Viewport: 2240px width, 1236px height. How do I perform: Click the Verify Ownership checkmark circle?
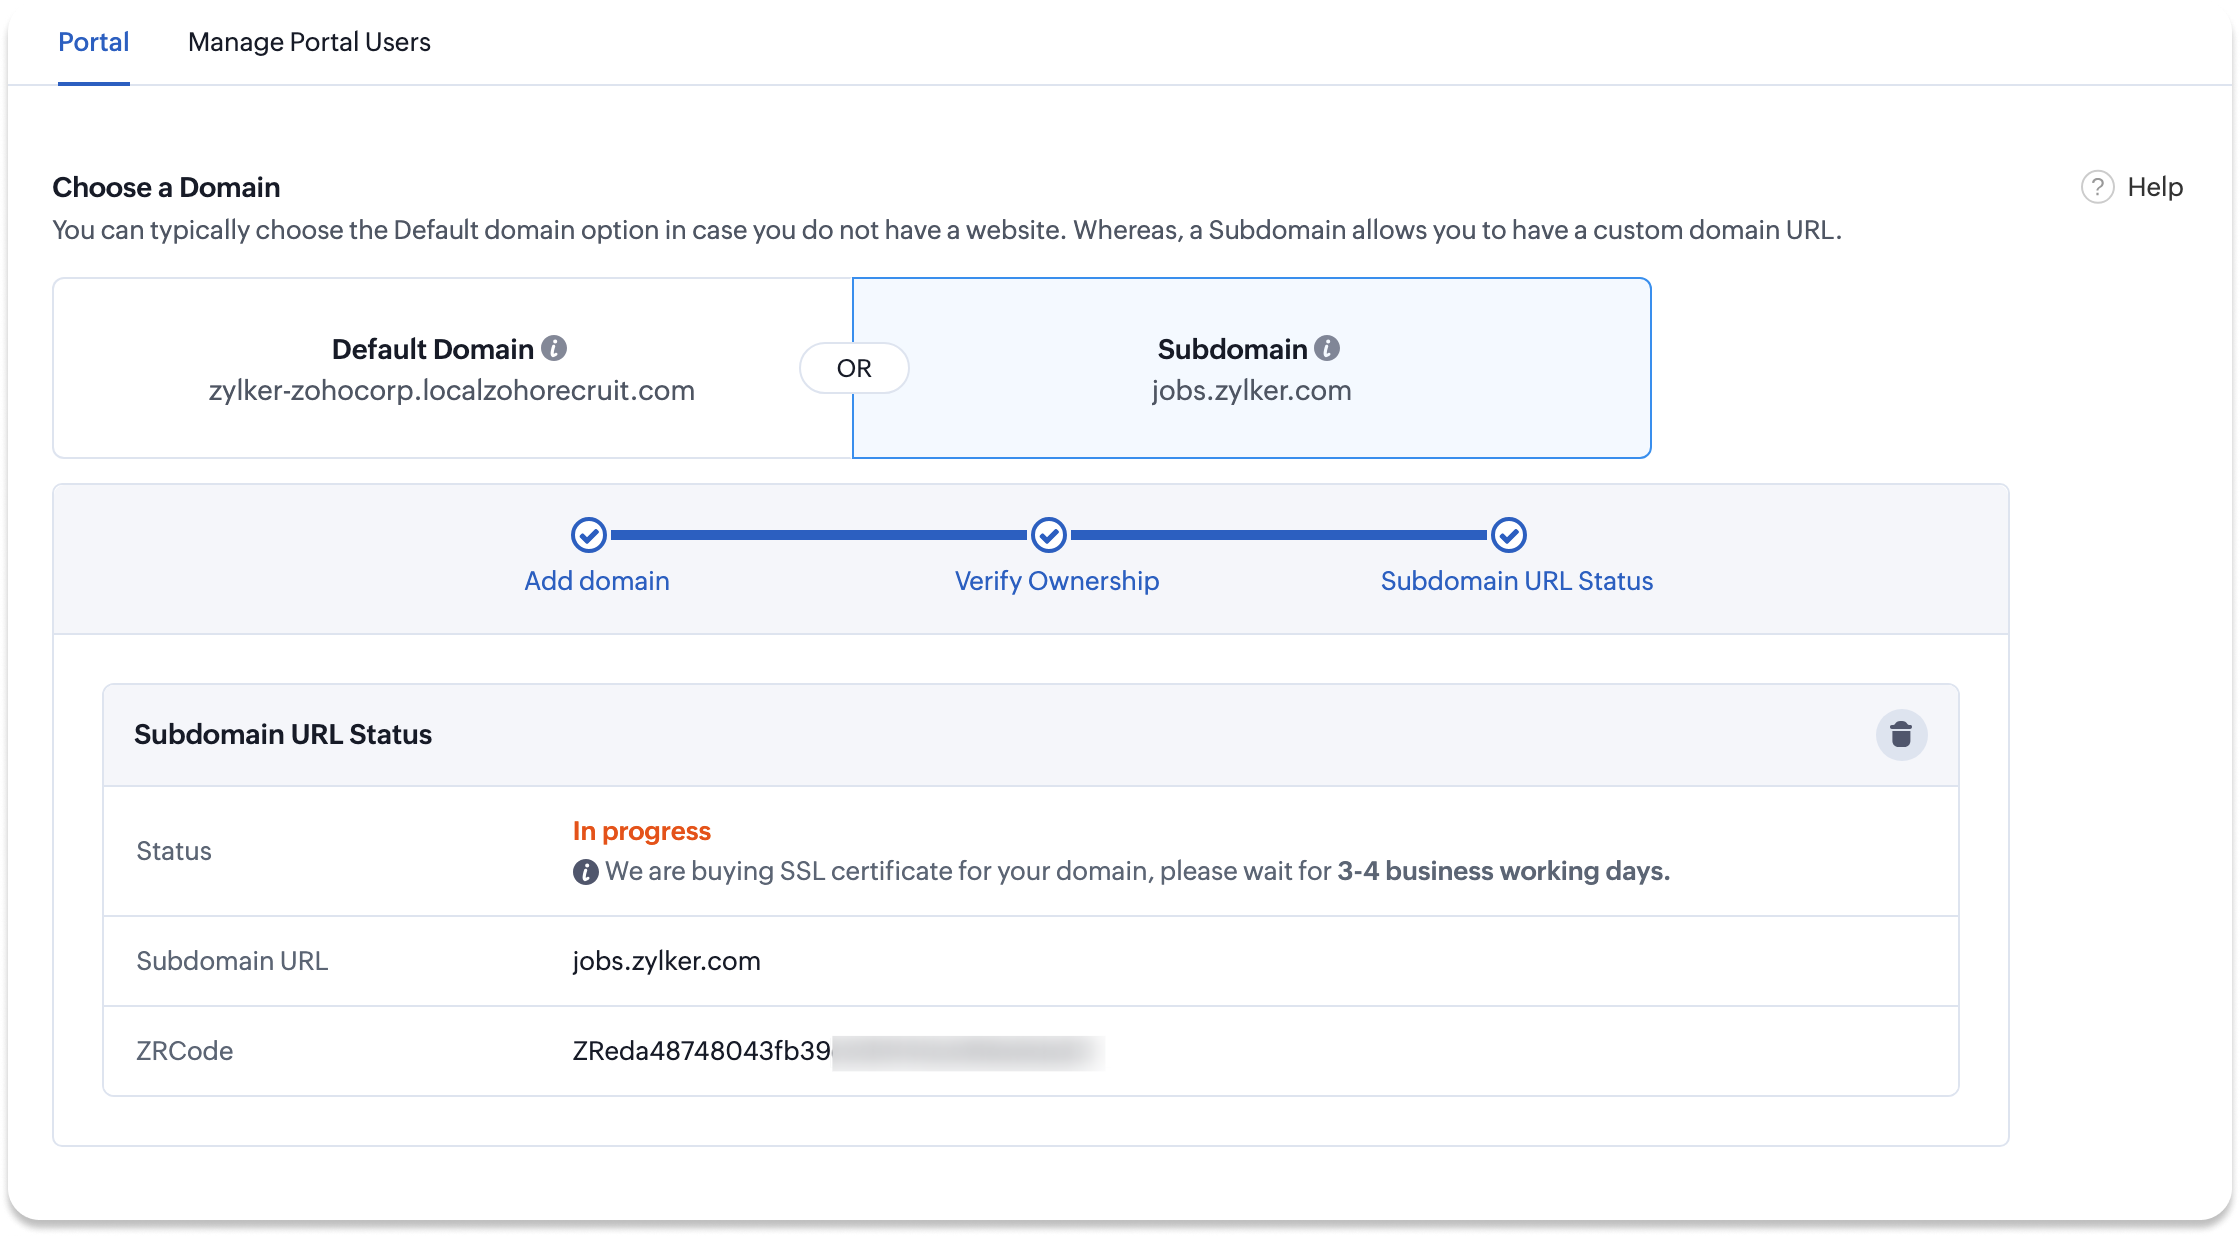point(1048,535)
